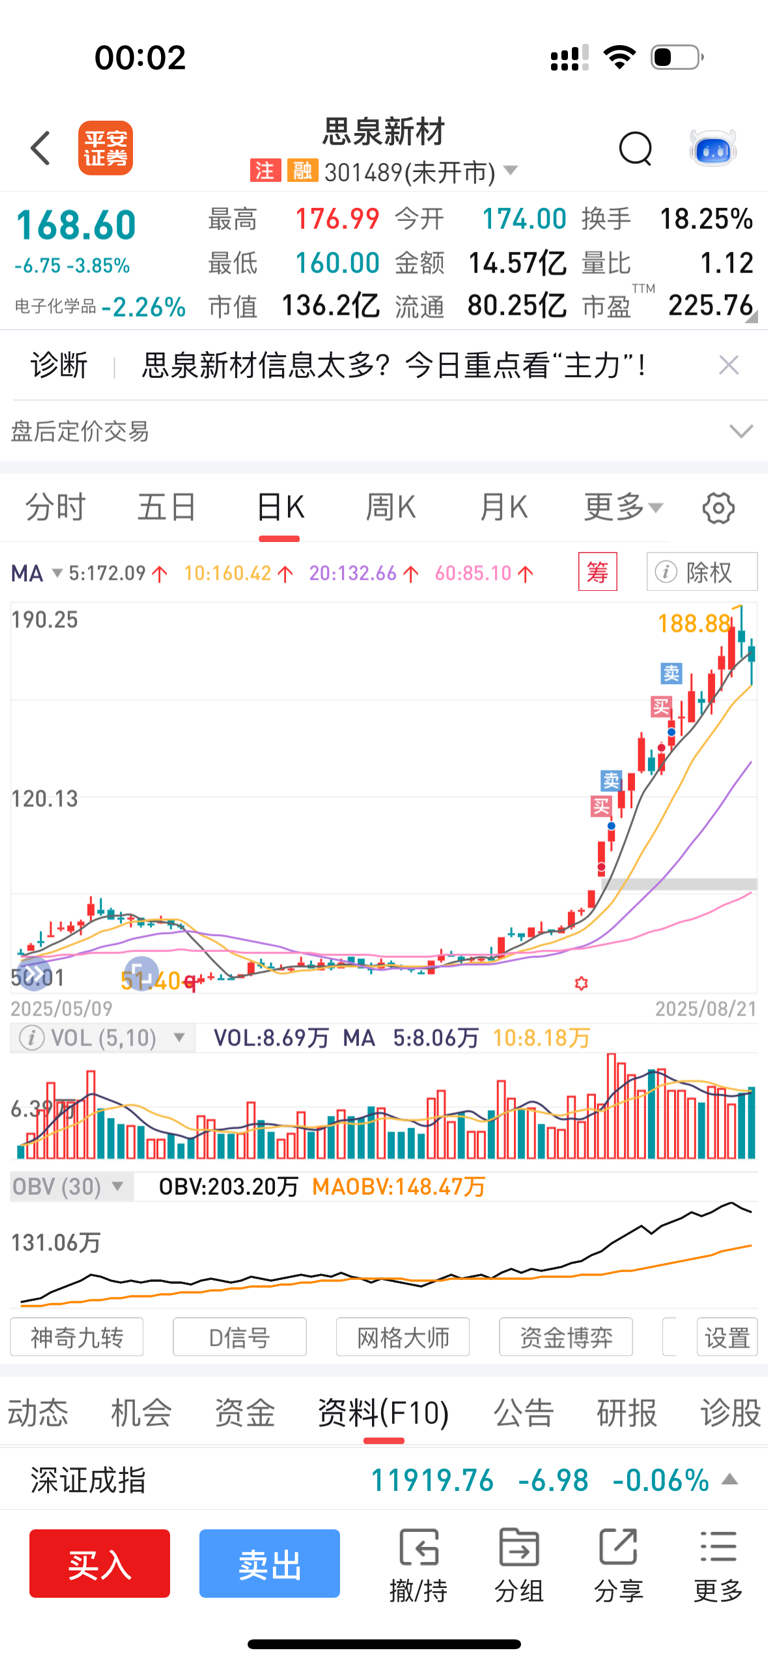The height and width of the screenshot is (1665, 769).
Task: Tap the 换手 18.25% value
Action: [706, 219]
